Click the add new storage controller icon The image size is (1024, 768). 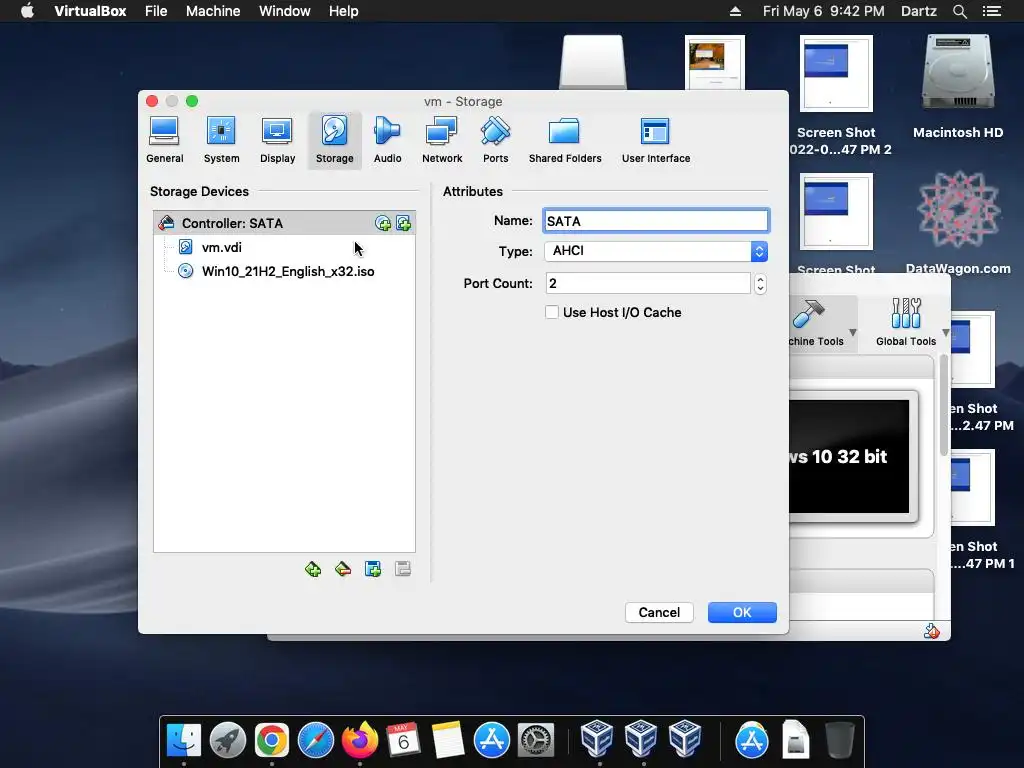(x=313, y=569)
